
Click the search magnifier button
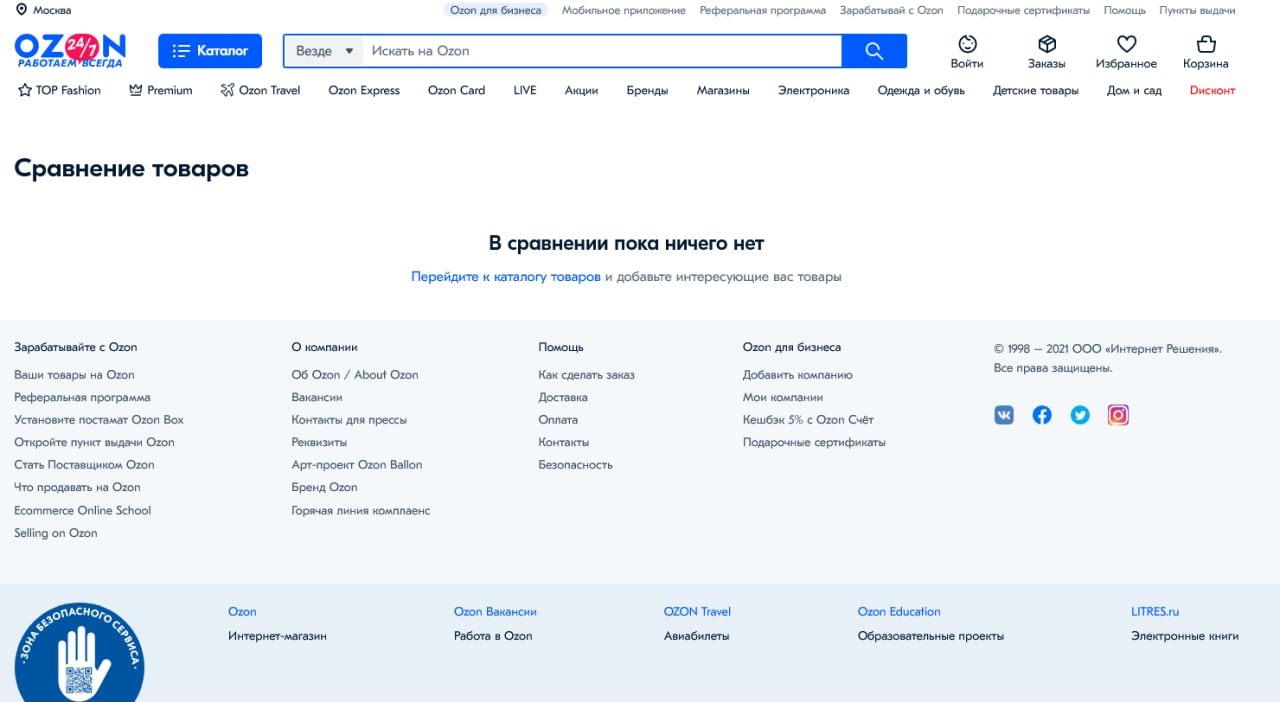click(x=874, y=51)
